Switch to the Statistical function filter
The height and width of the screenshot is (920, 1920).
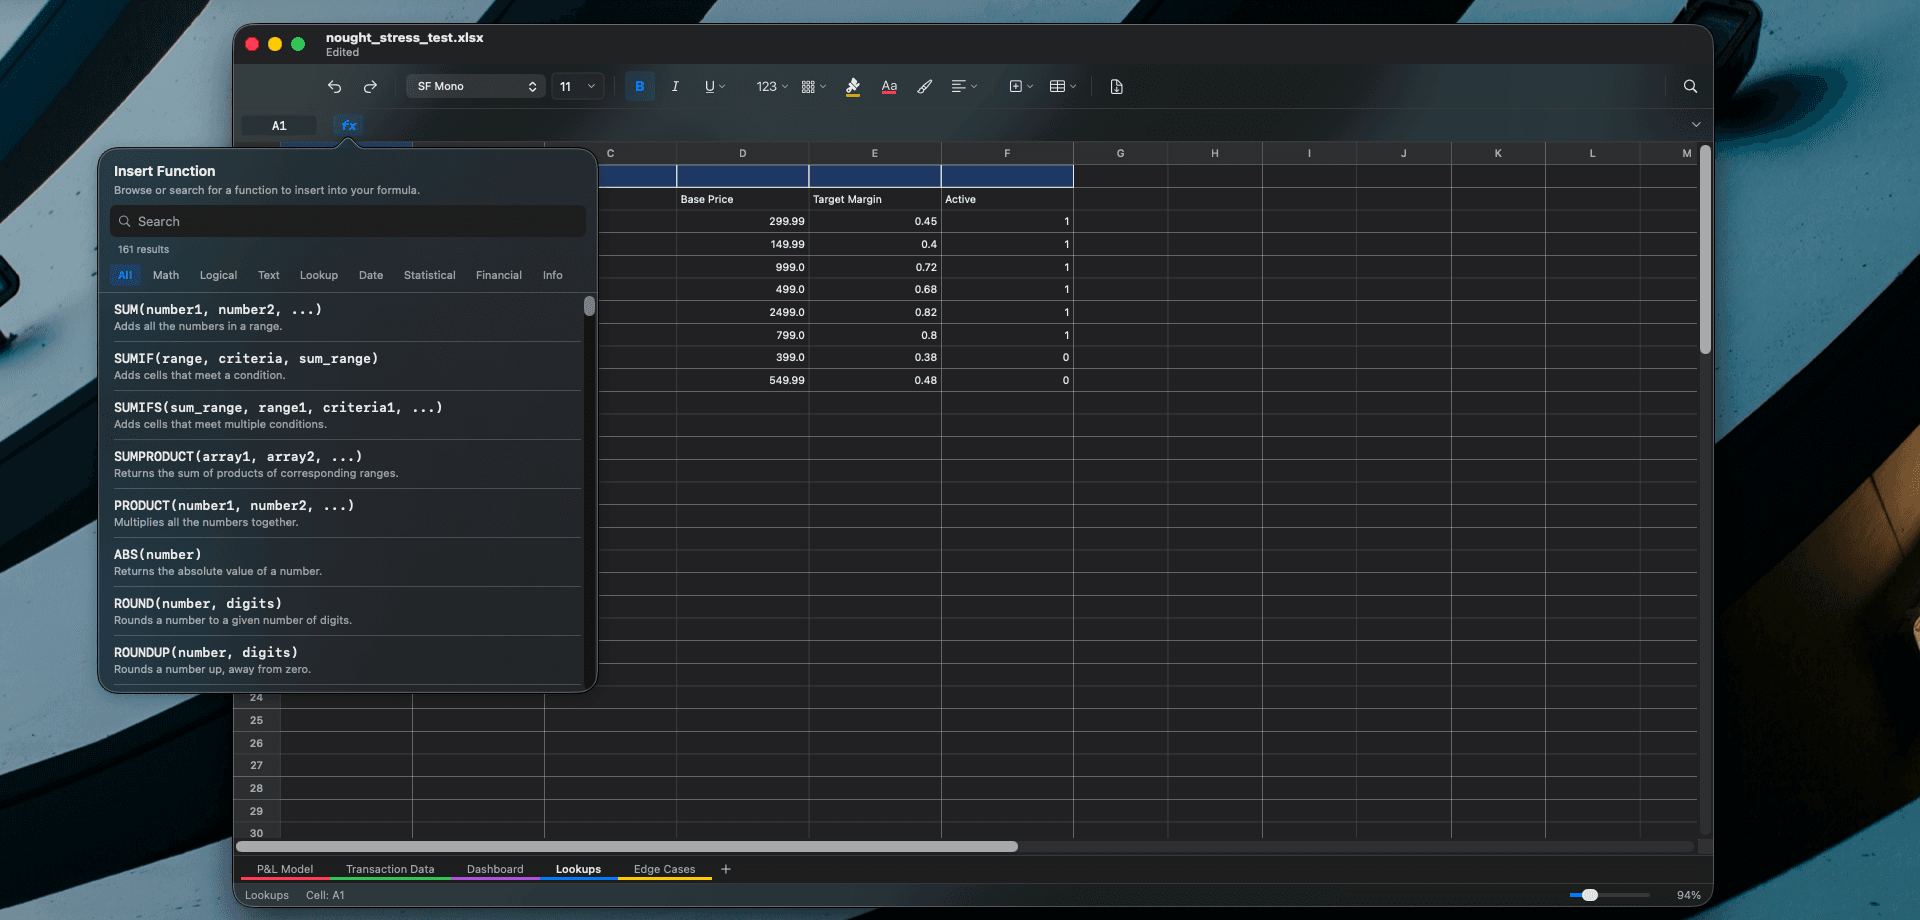click(x=429, y=275)
